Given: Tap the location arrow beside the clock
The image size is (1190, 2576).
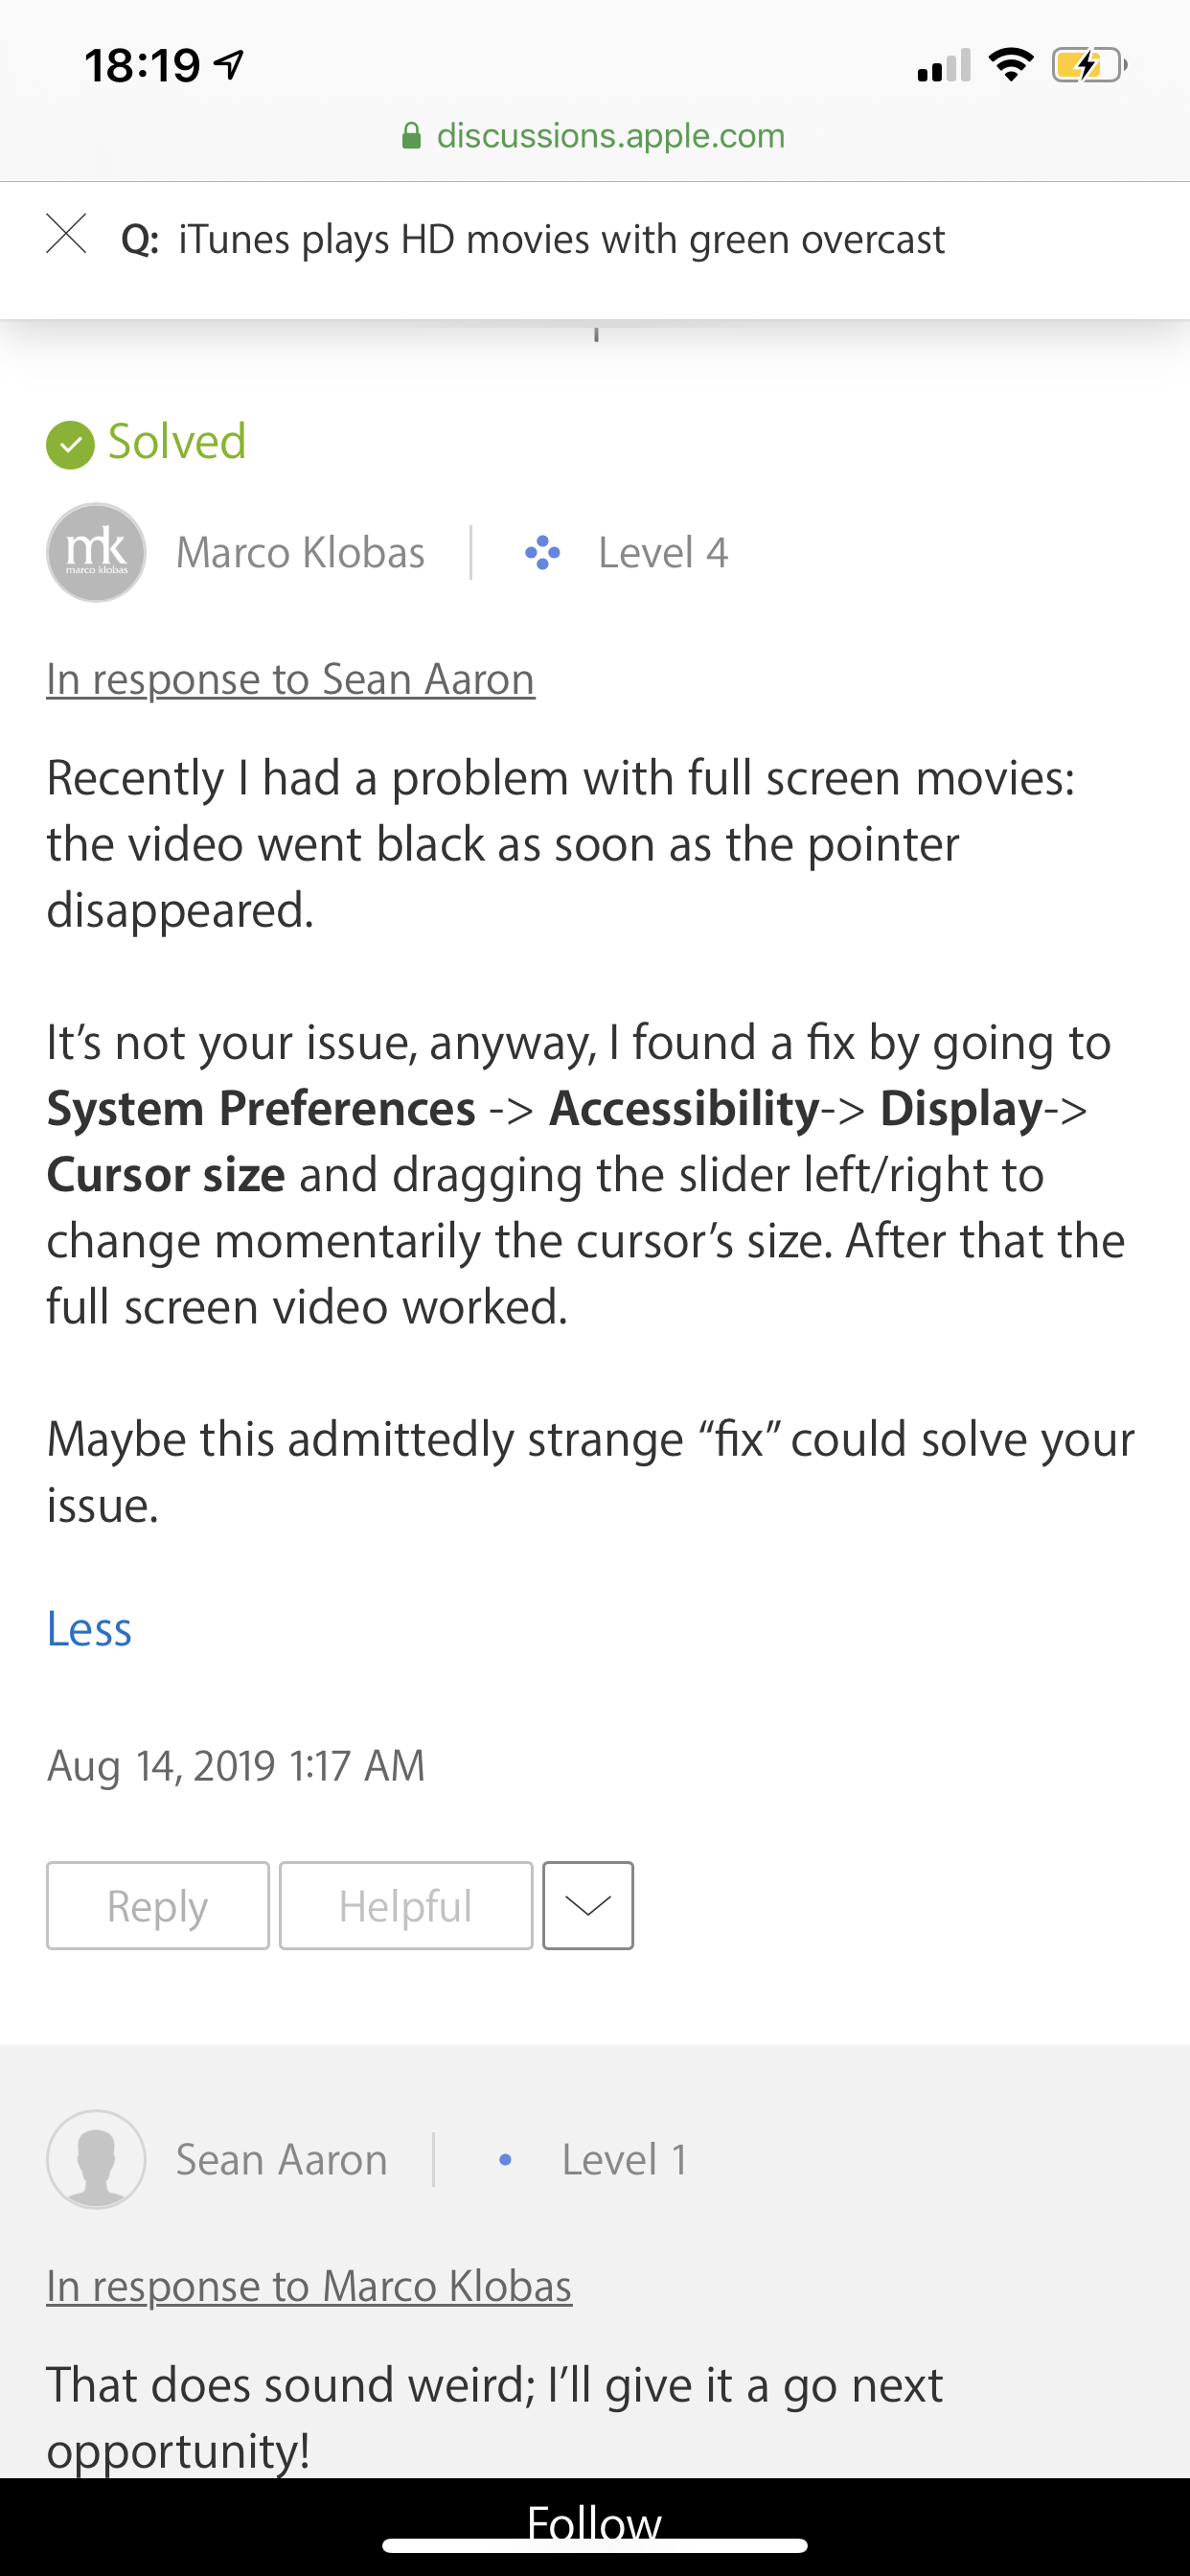Looking at the screenshot, I should (x=230, y=66).
